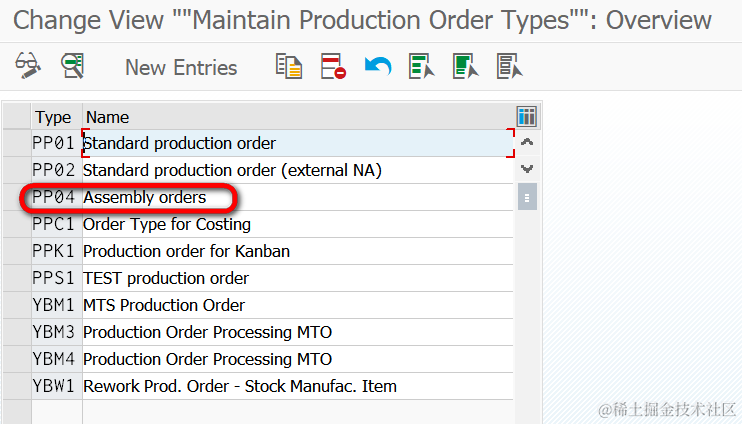Select type cell PP04
The width and height of the screenshot is (742, 424).
pos(57,197)
